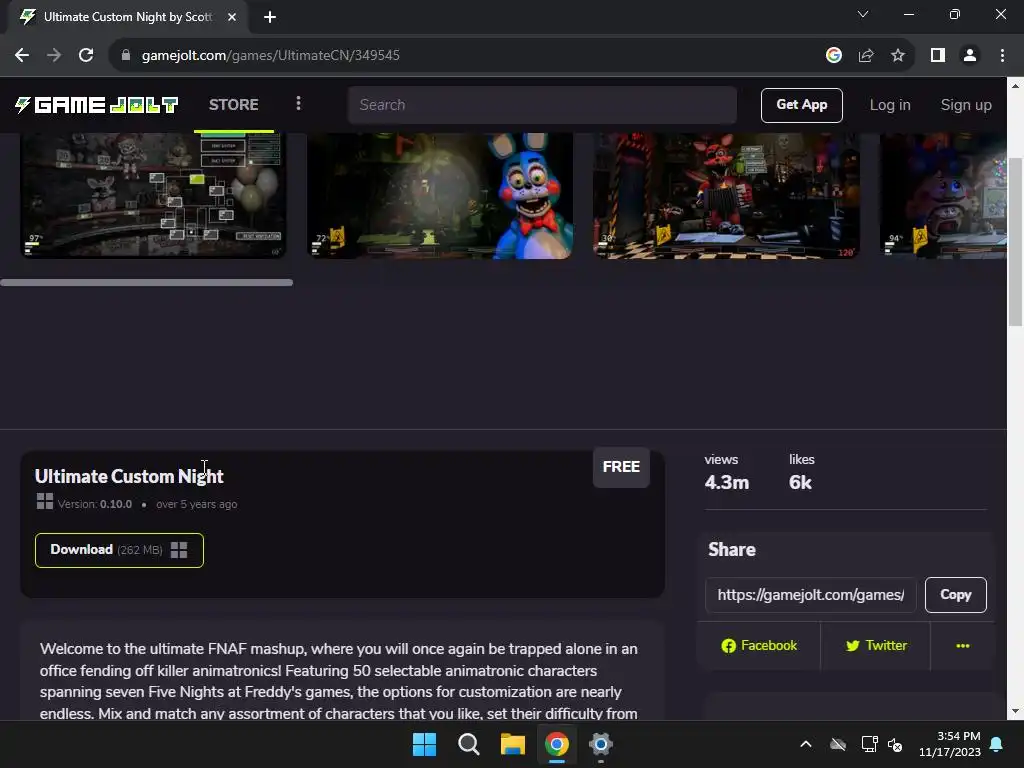Open Windows taskbar search
This screenshot has width=1024, height=768.
(x=469, y=744)
